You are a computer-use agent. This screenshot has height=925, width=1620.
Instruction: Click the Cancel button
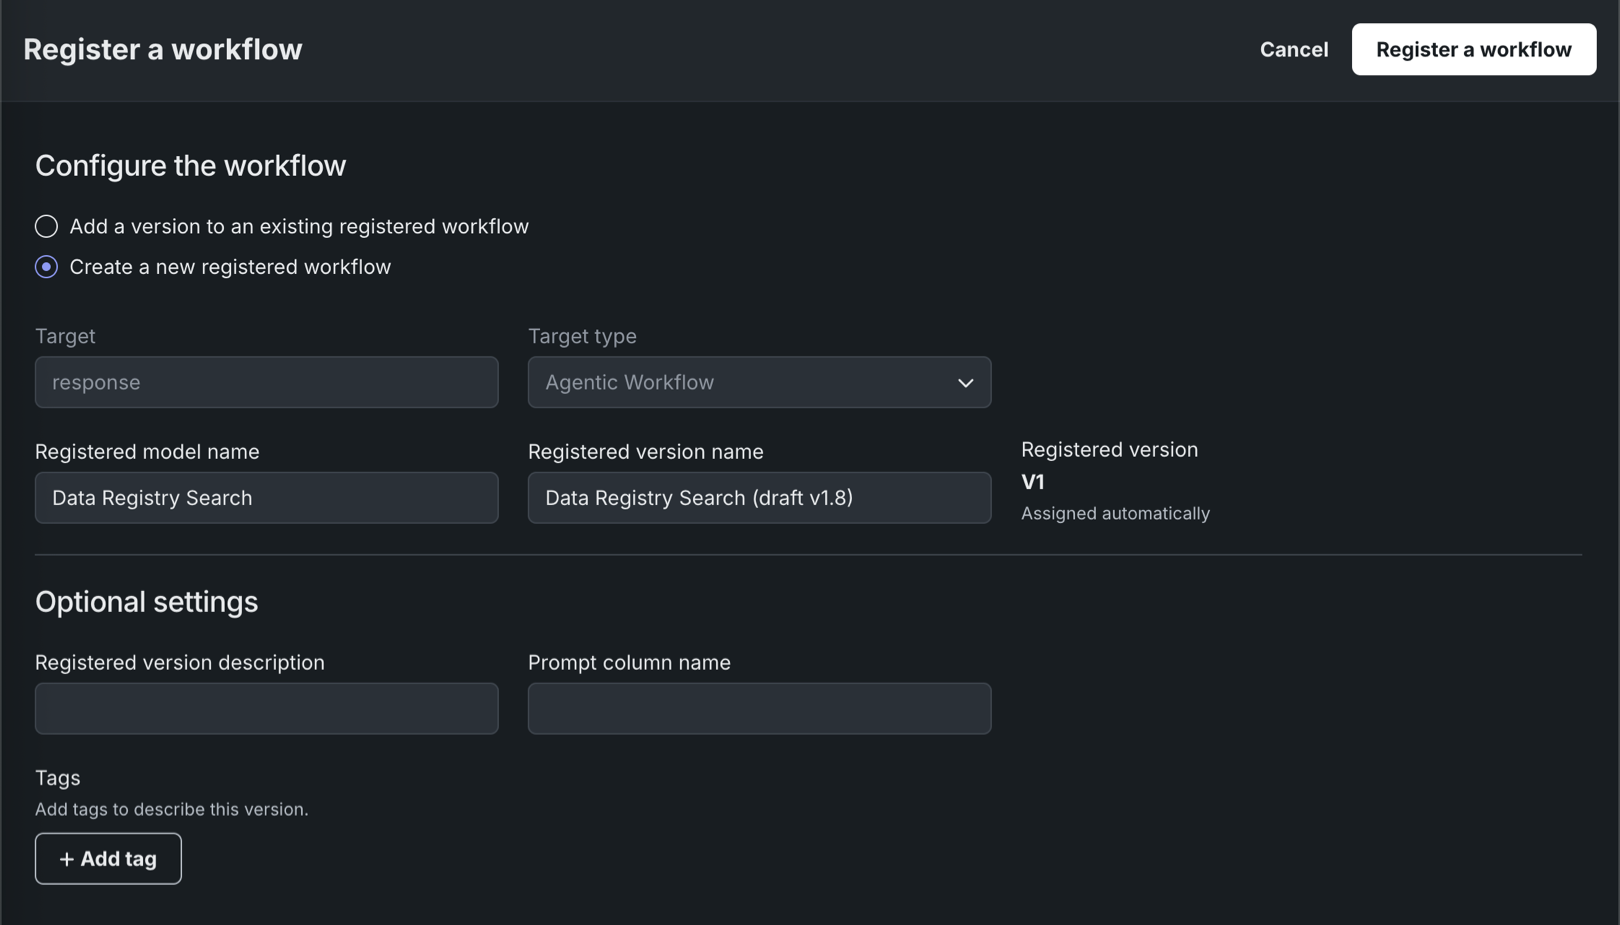click(x=1293, y=49)
